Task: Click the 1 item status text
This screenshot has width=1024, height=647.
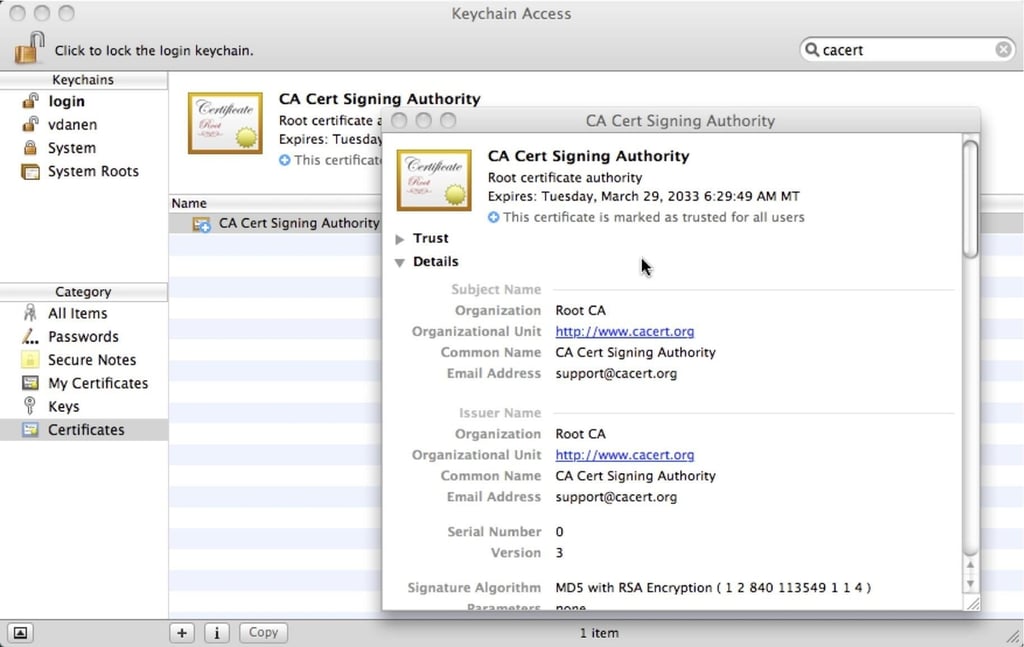Action: pos(599,633)
